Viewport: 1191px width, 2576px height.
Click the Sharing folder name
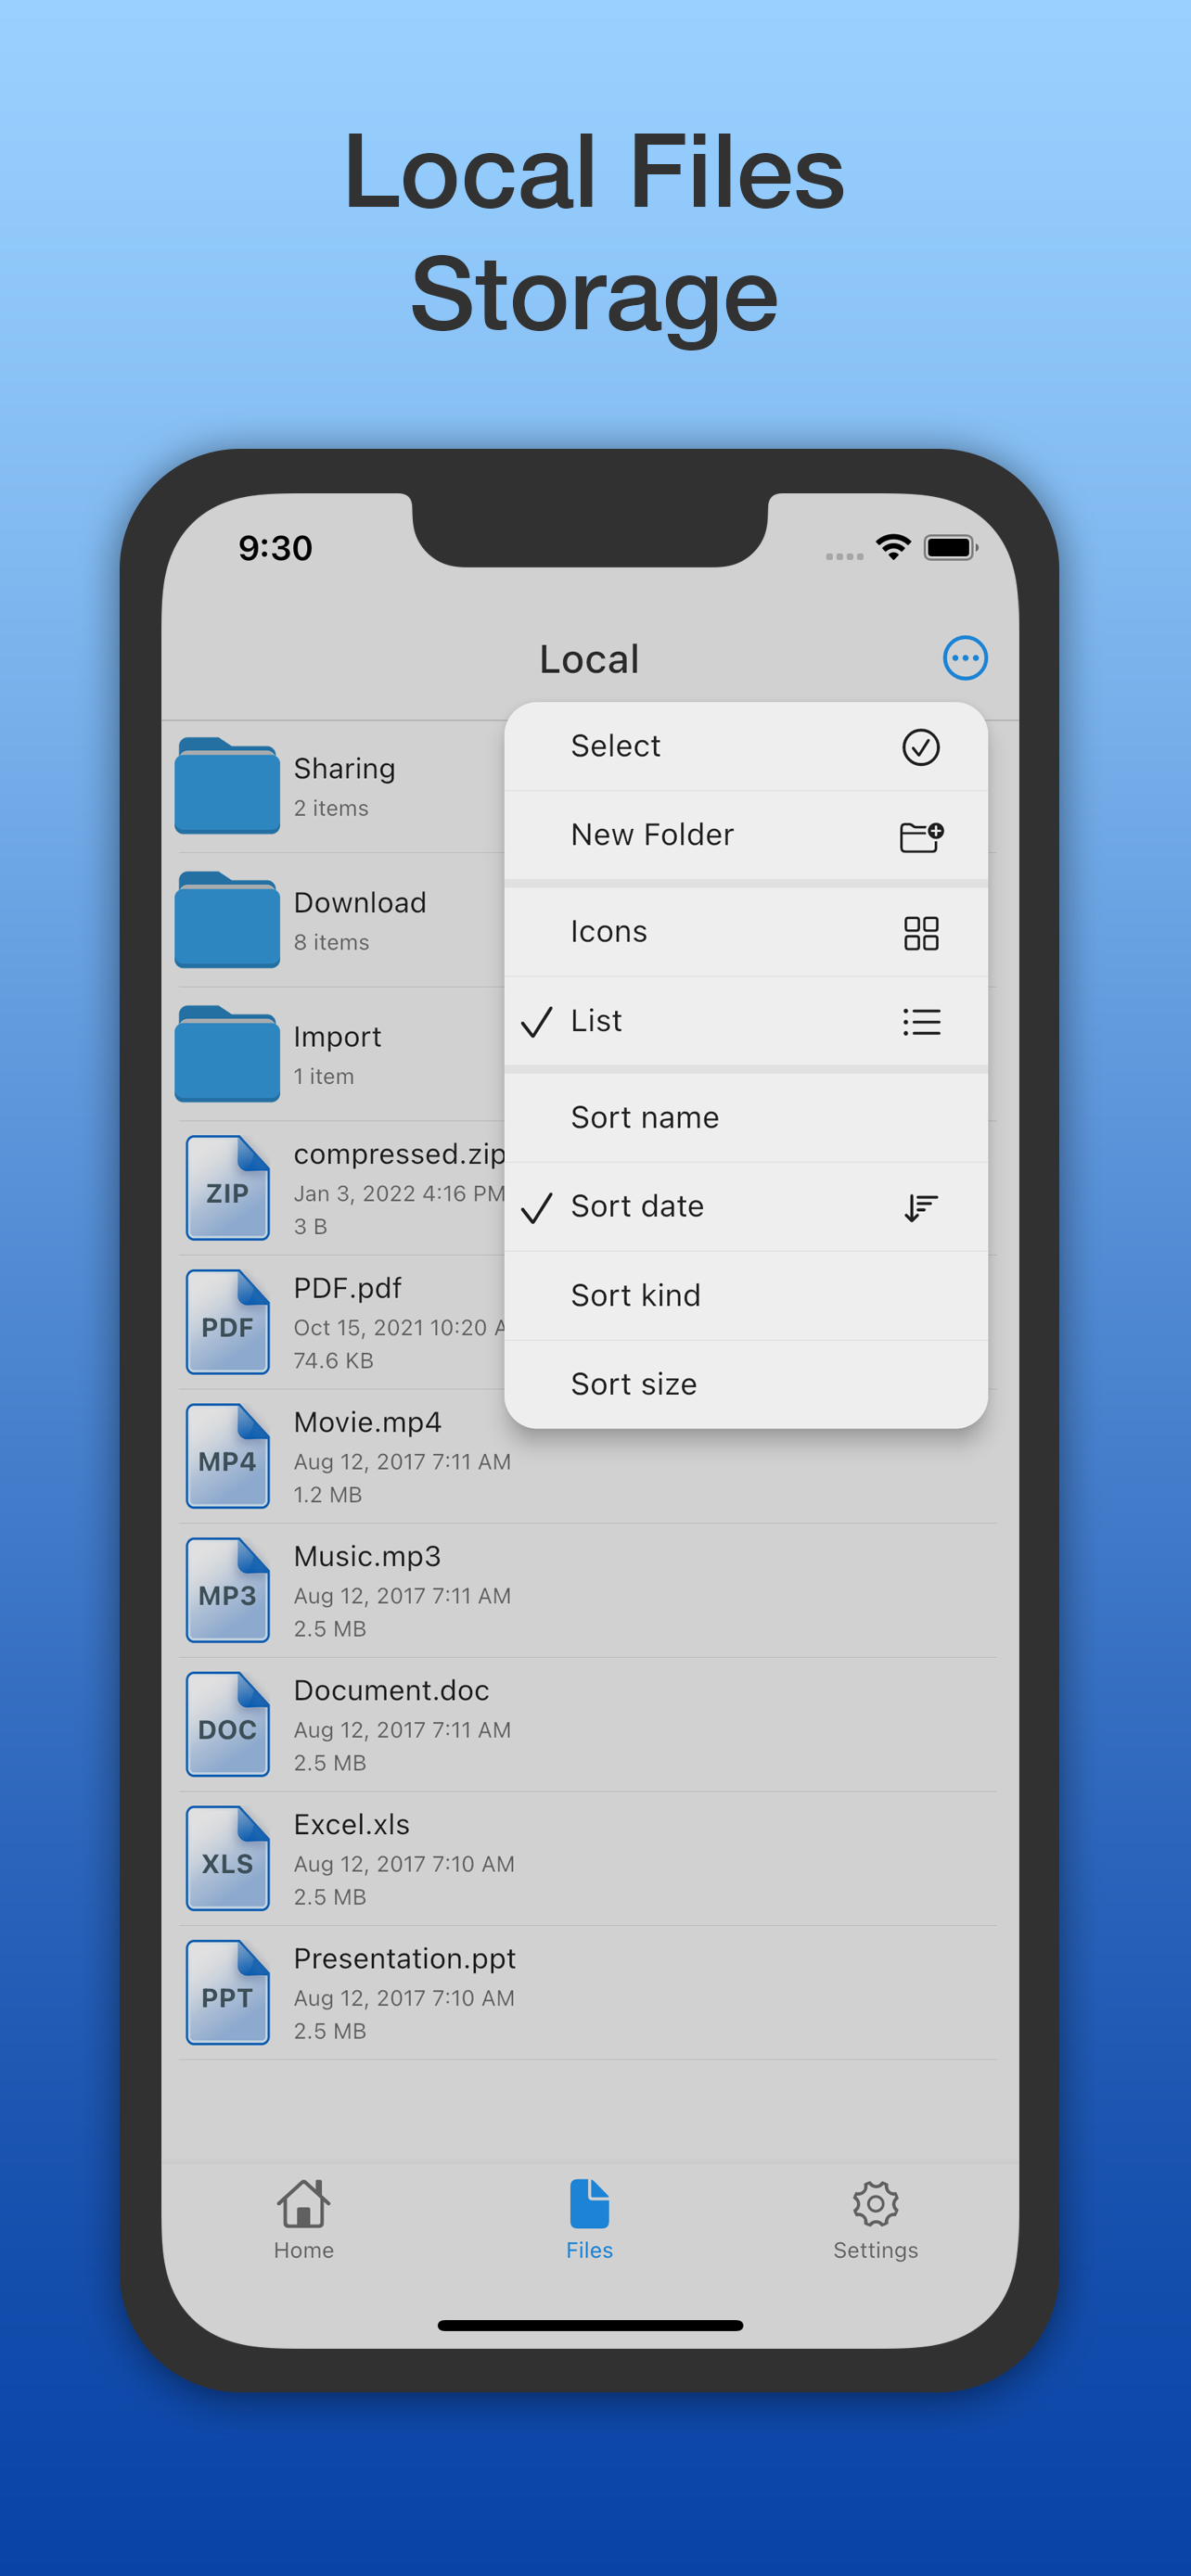(x=344, y=769)
